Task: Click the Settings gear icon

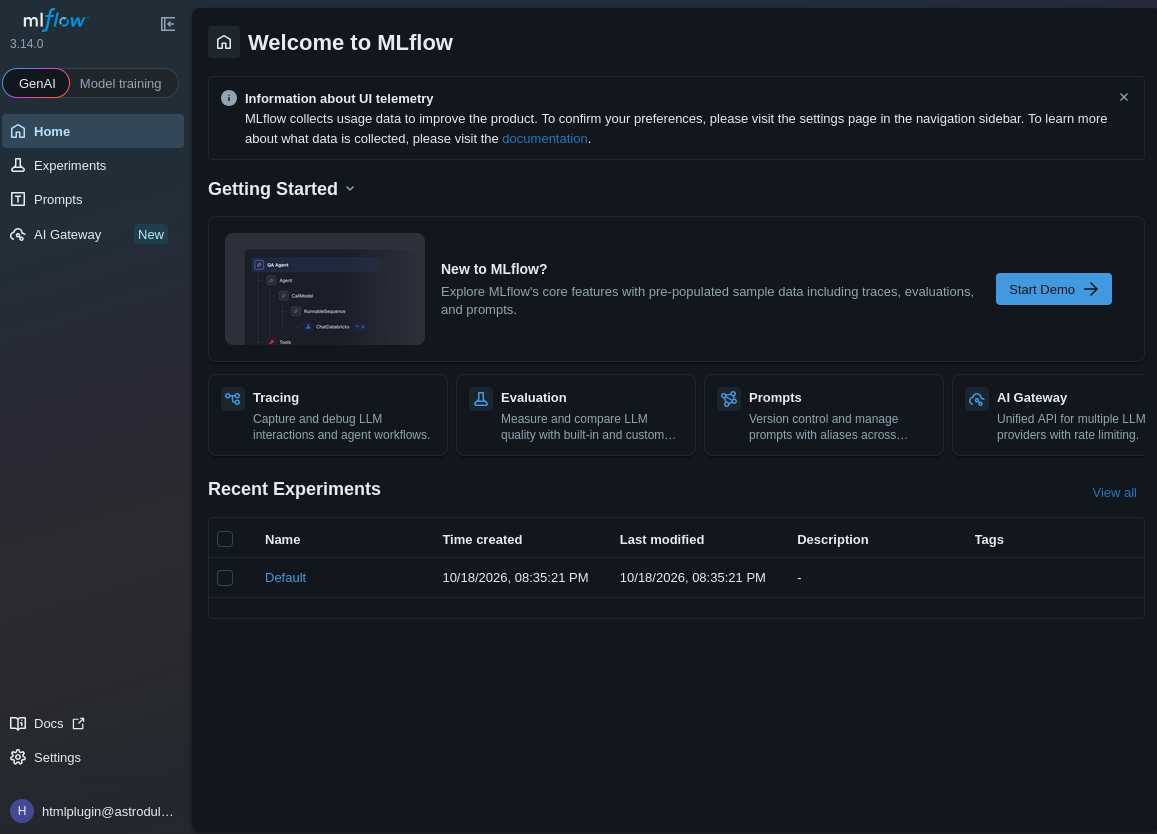Action: [x=18, y=757]
